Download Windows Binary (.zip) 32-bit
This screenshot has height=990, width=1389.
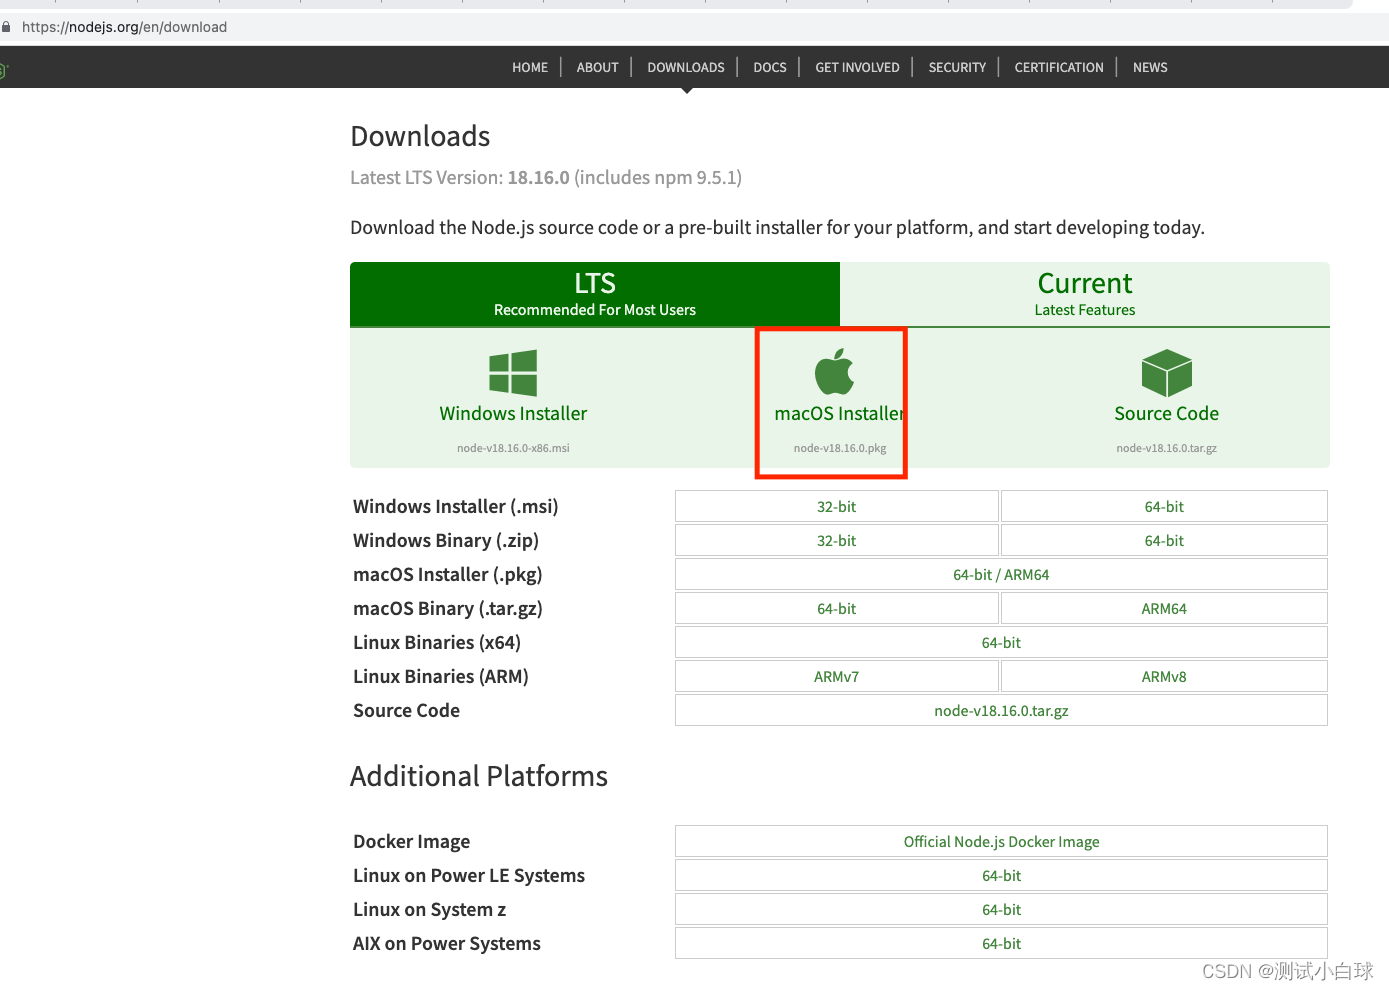[x=837, y=540]
